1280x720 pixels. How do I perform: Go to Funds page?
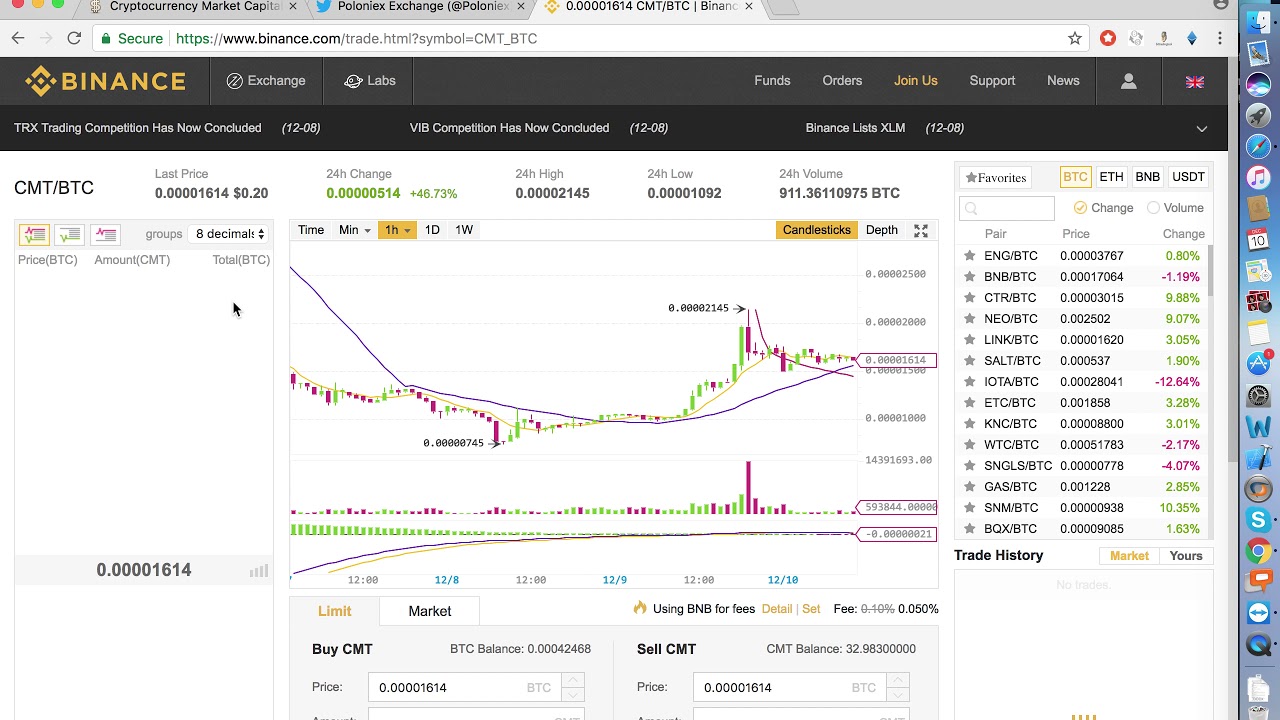pos(772,81)
